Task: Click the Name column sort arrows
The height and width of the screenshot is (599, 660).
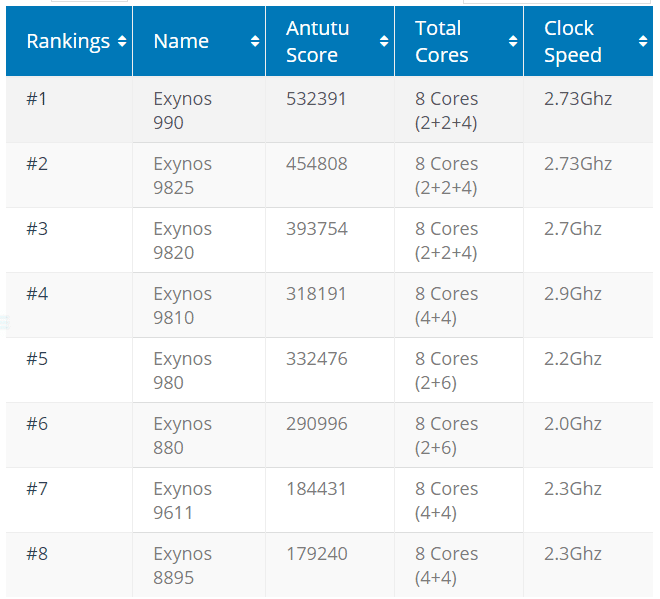Action: [x=255, y=41]
